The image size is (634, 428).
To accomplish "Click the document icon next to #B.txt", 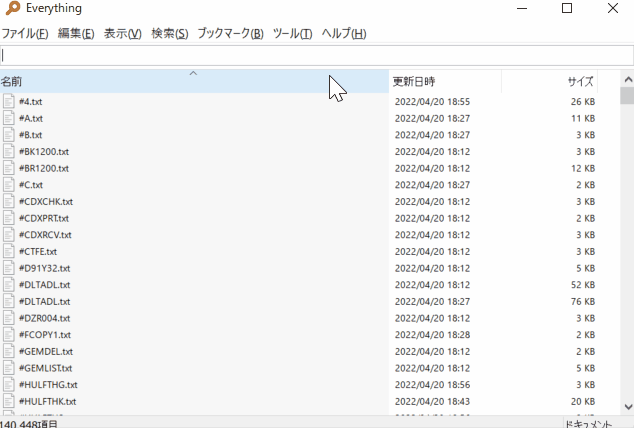I will (8, 135).
